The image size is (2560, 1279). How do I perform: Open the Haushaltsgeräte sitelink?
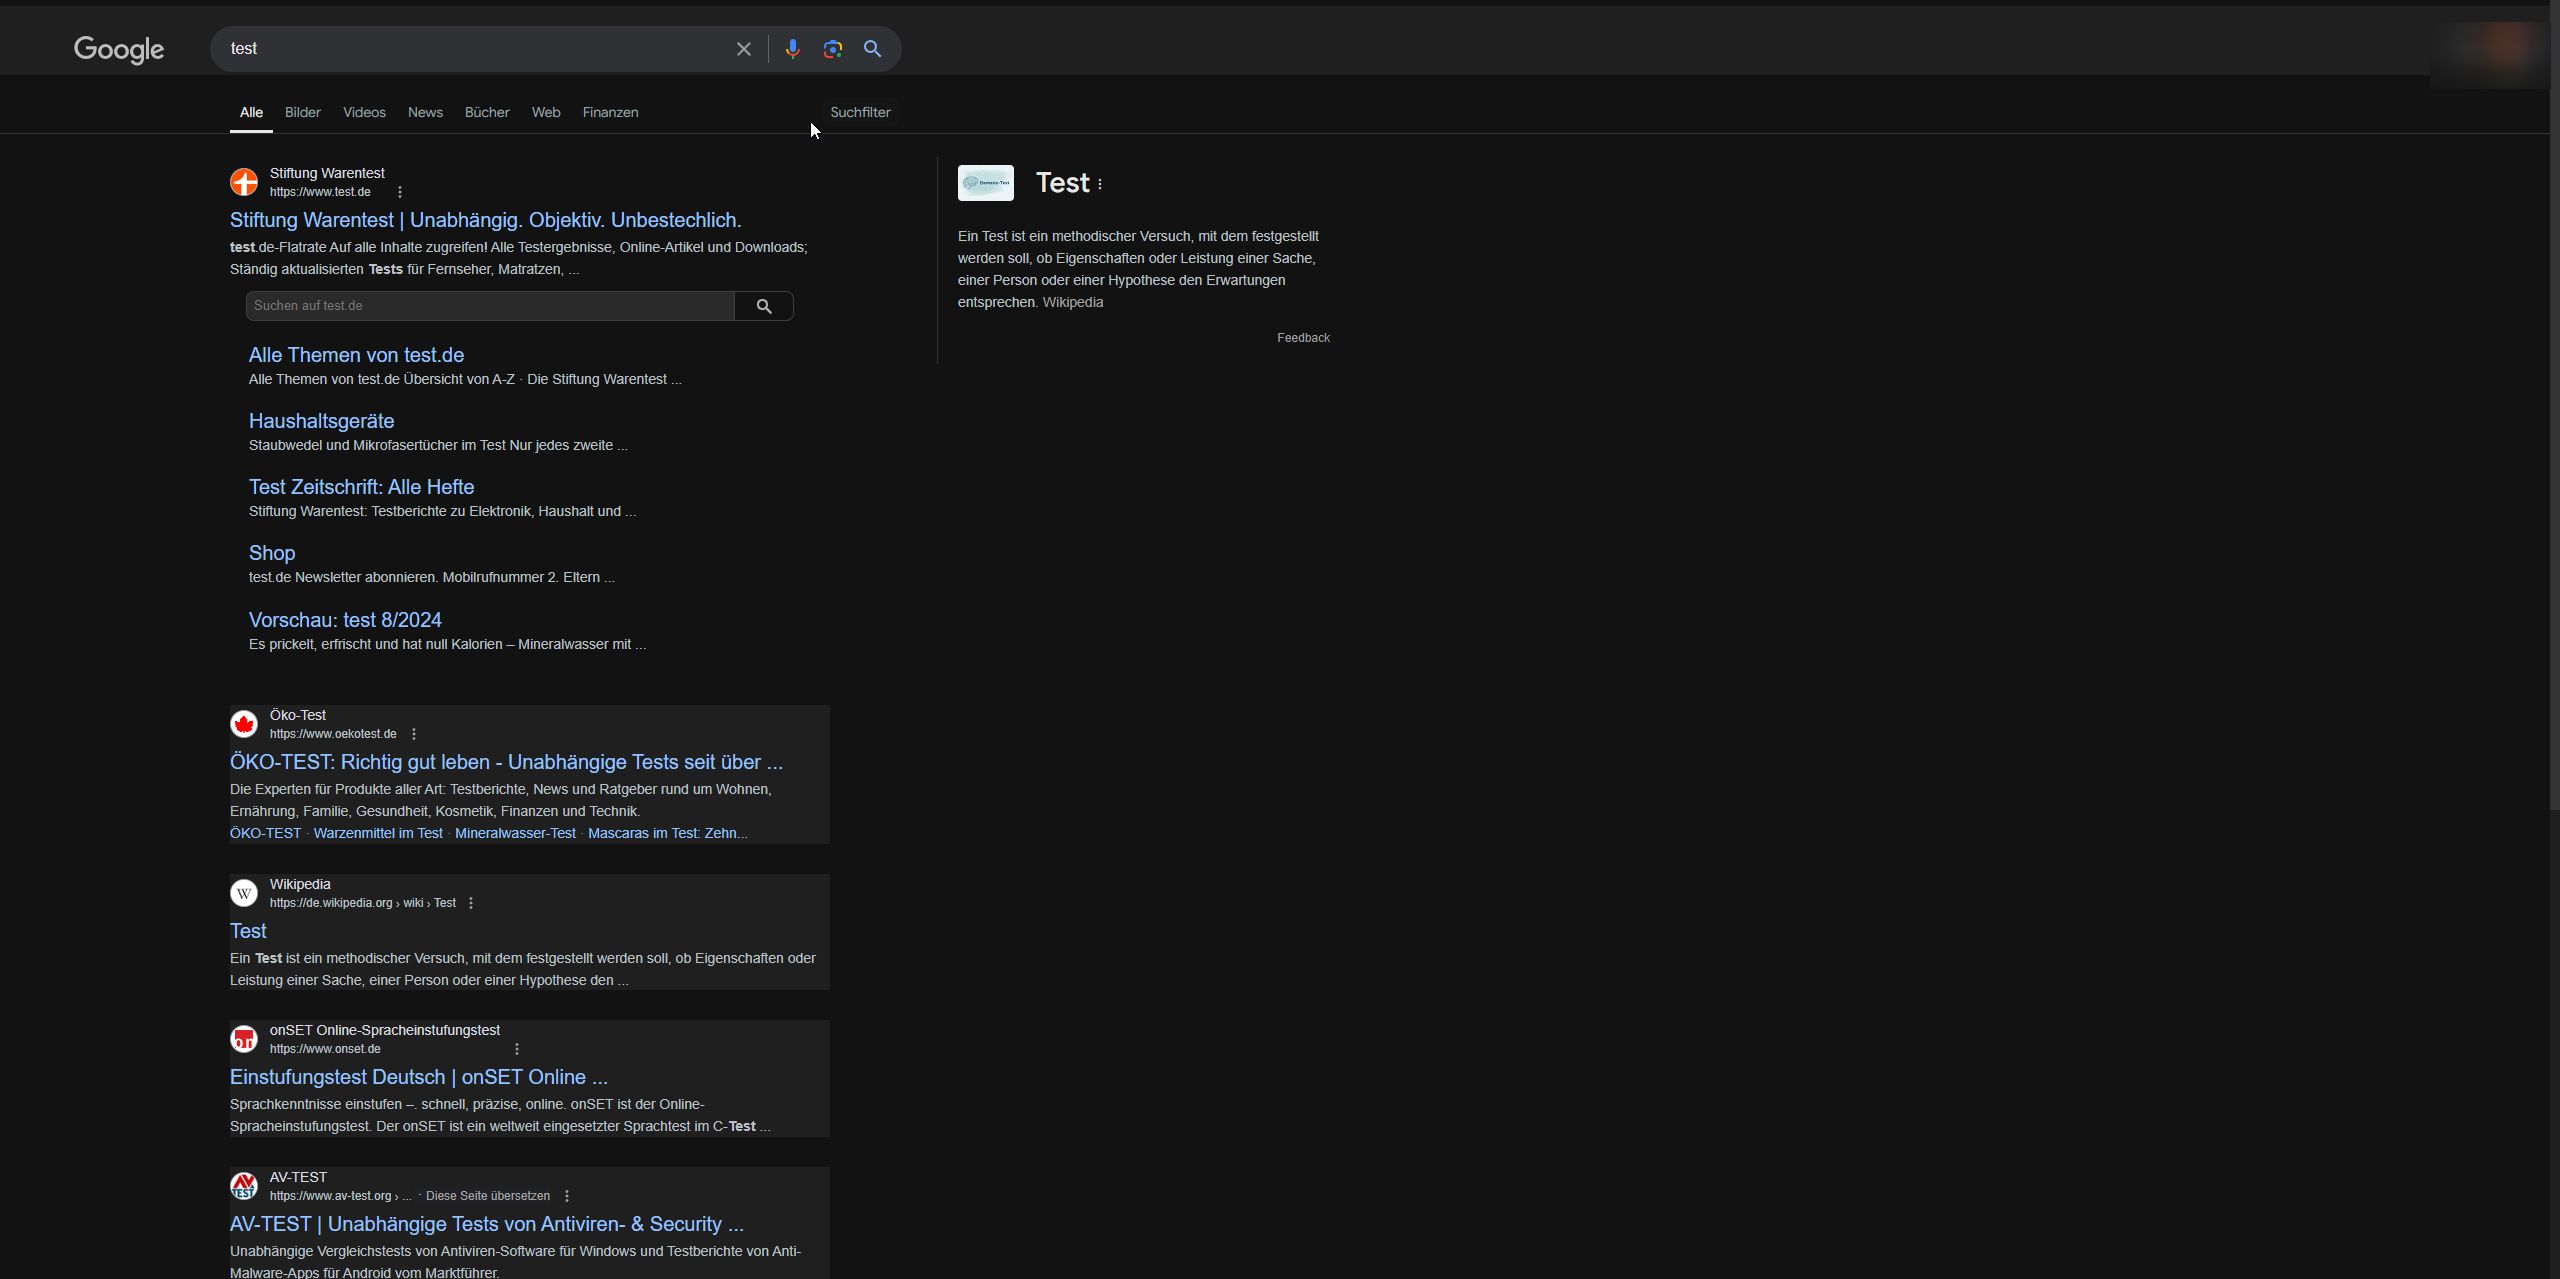point(321,421)
